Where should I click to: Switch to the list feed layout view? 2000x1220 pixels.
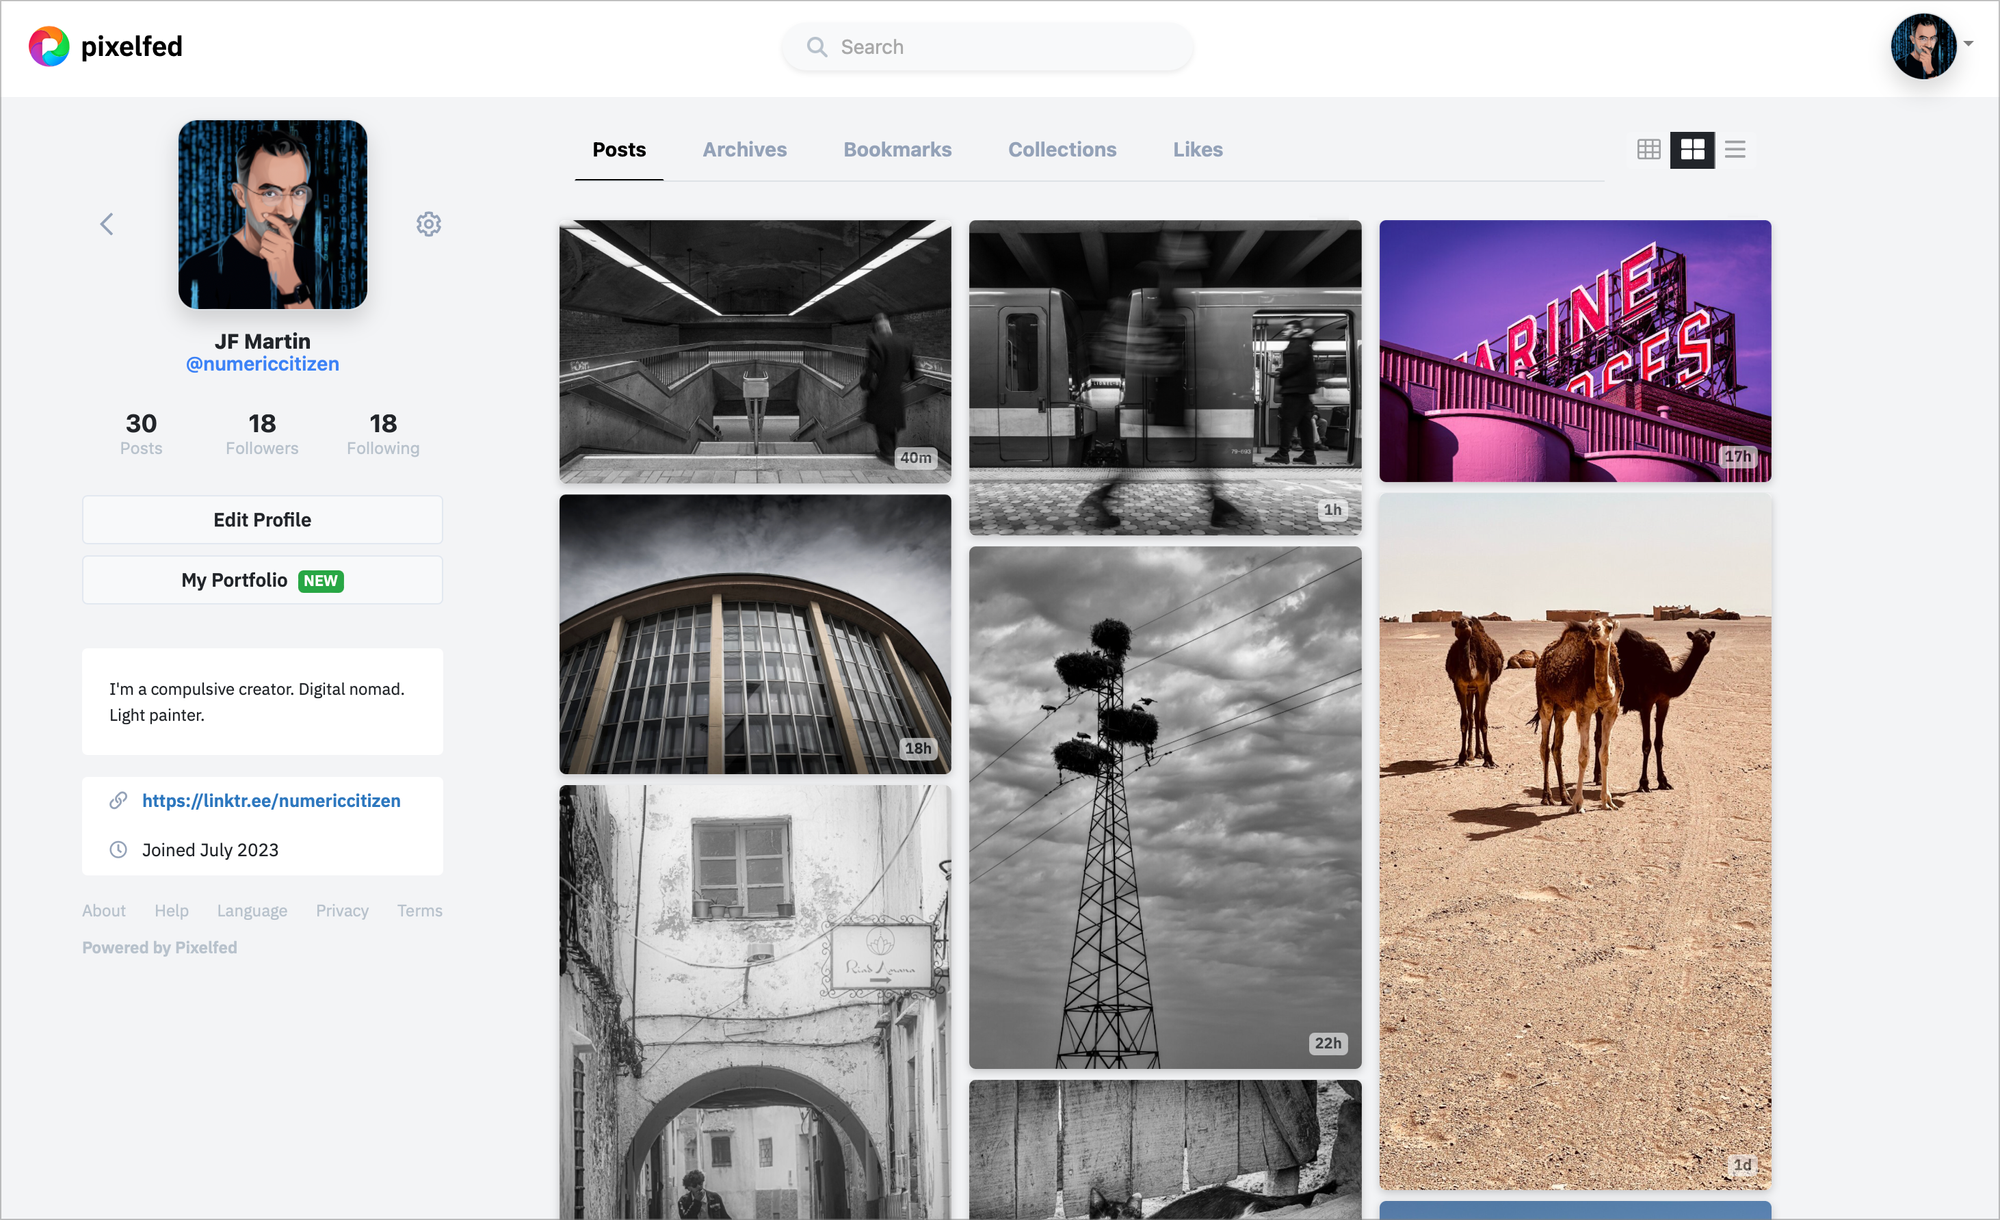coord(1735,149)
